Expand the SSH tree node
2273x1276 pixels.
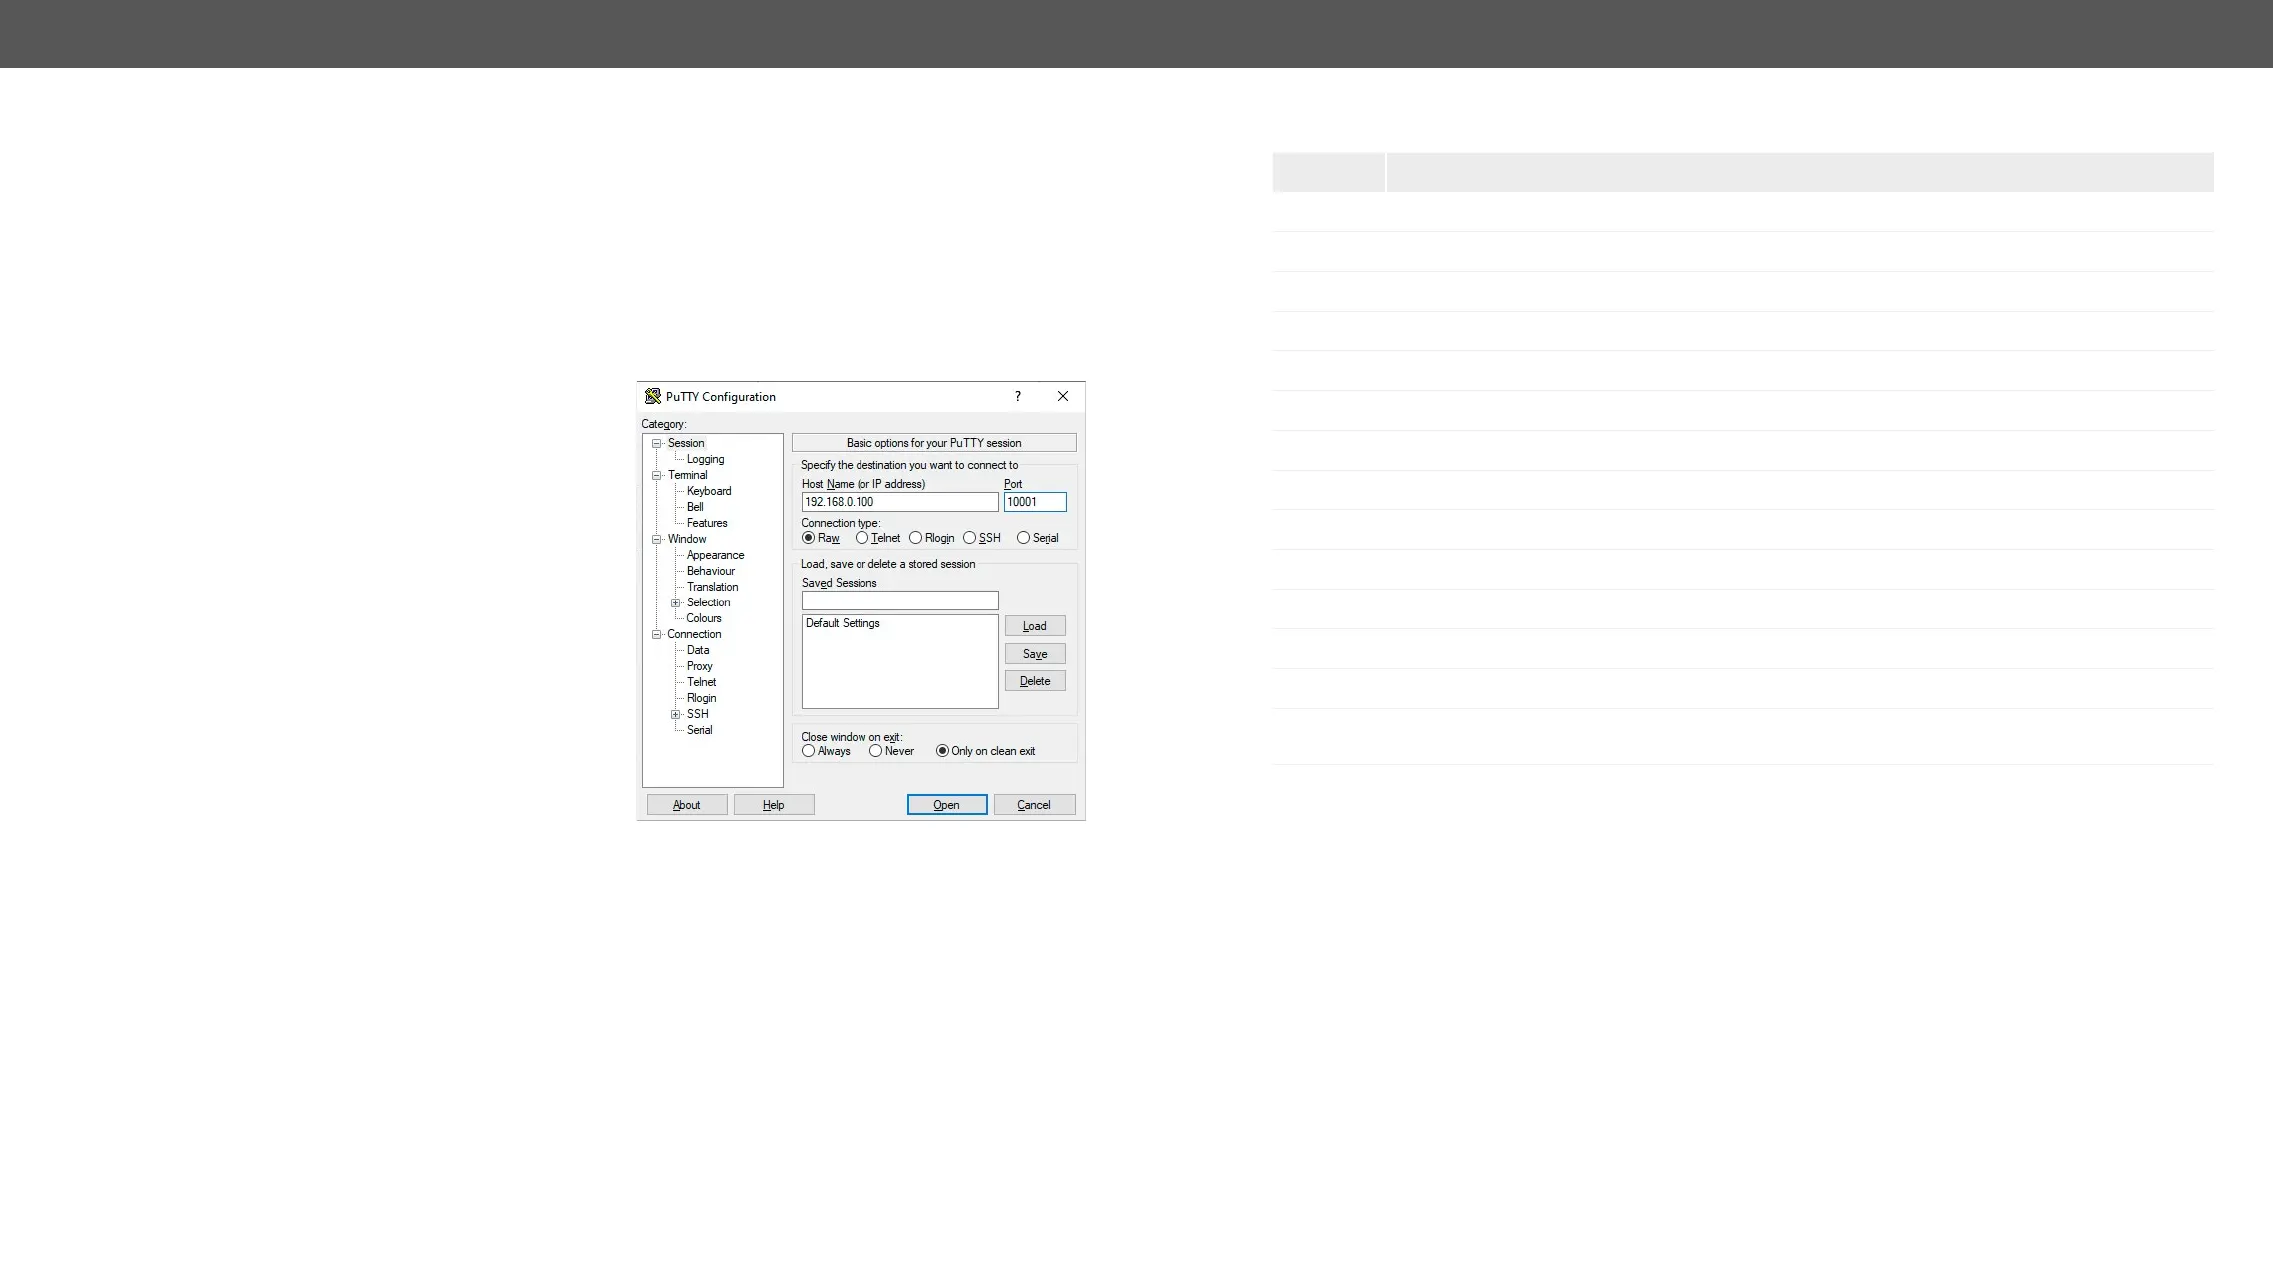click(676, 715)
